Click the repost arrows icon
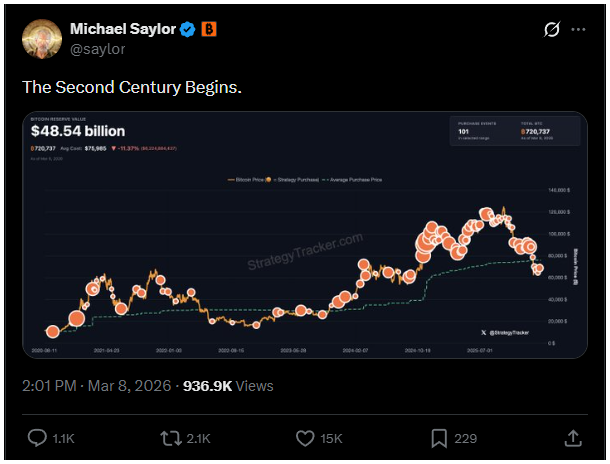 (x=172, y=438)
